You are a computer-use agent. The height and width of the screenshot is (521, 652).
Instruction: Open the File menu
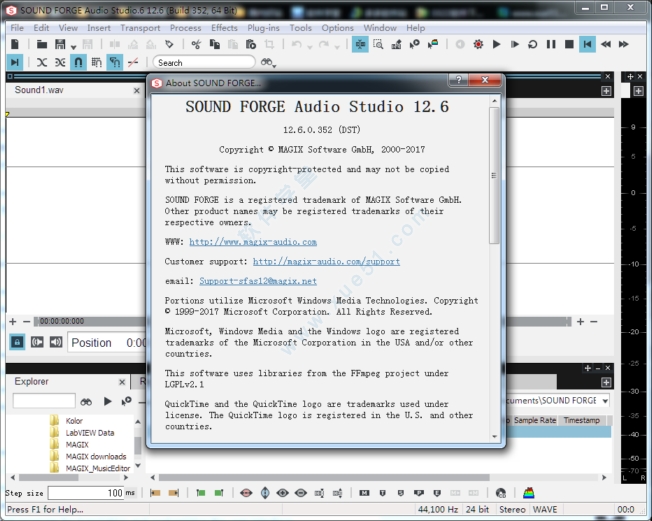[17, 28]
